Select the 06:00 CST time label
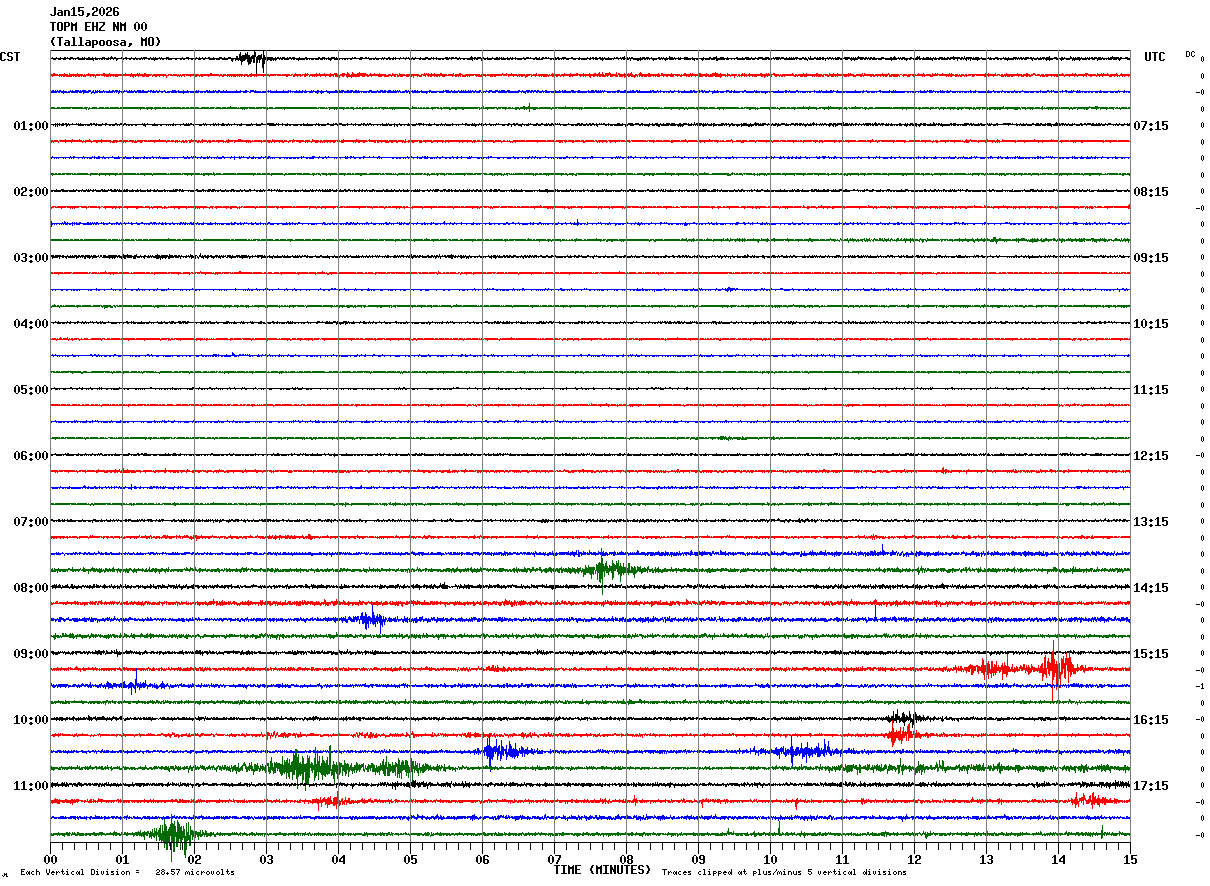The width and height of the screenshot is (1210, 886). point(31,456)
